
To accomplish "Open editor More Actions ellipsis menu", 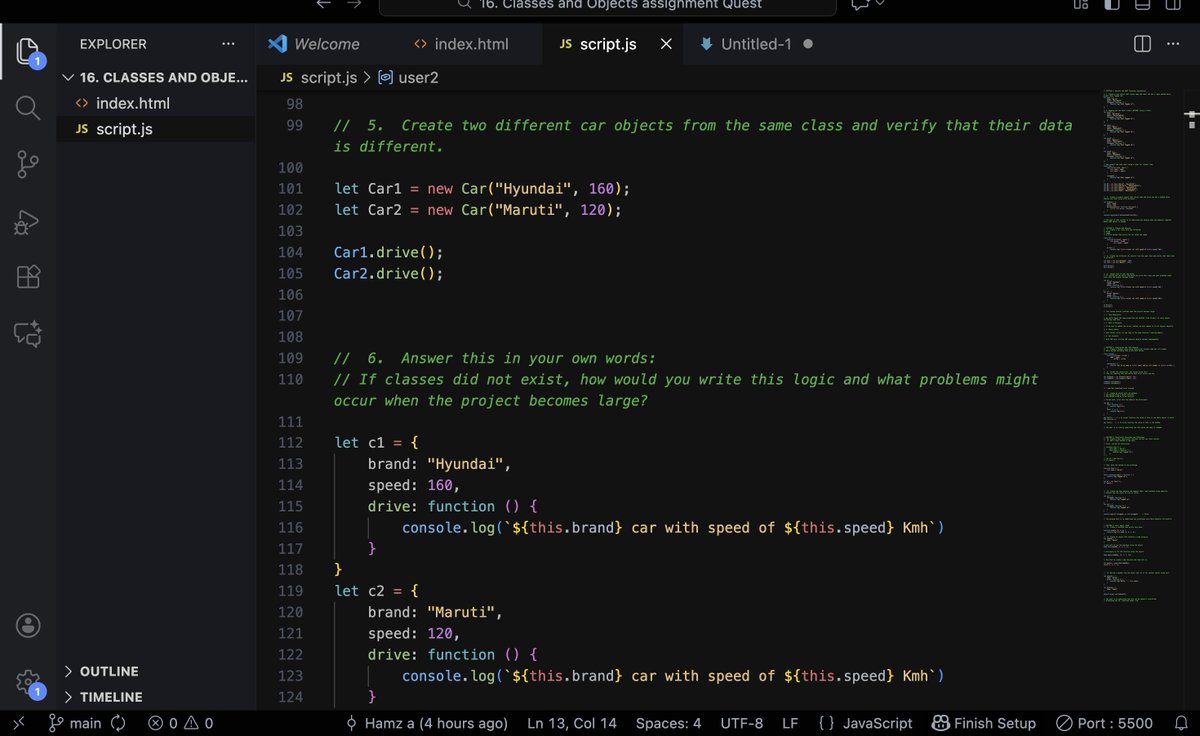I will pos(1173,44).
